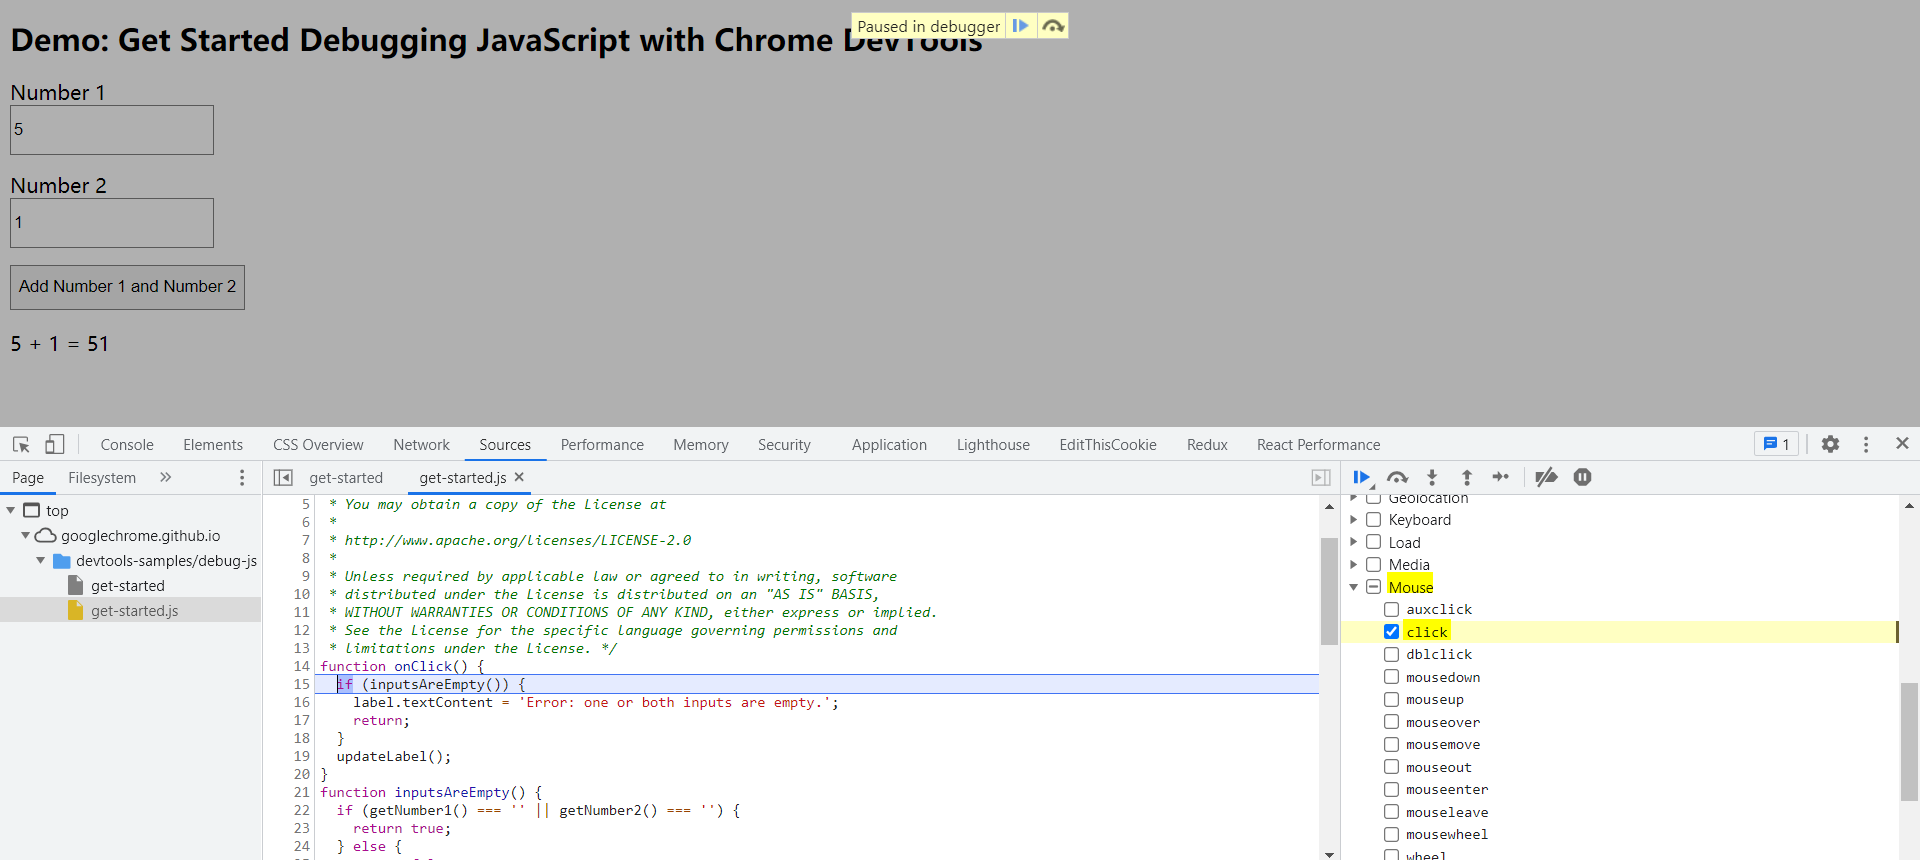Enable mousewheel event breakpoint
This screenshot has height=860, width=1920.
1391,834
